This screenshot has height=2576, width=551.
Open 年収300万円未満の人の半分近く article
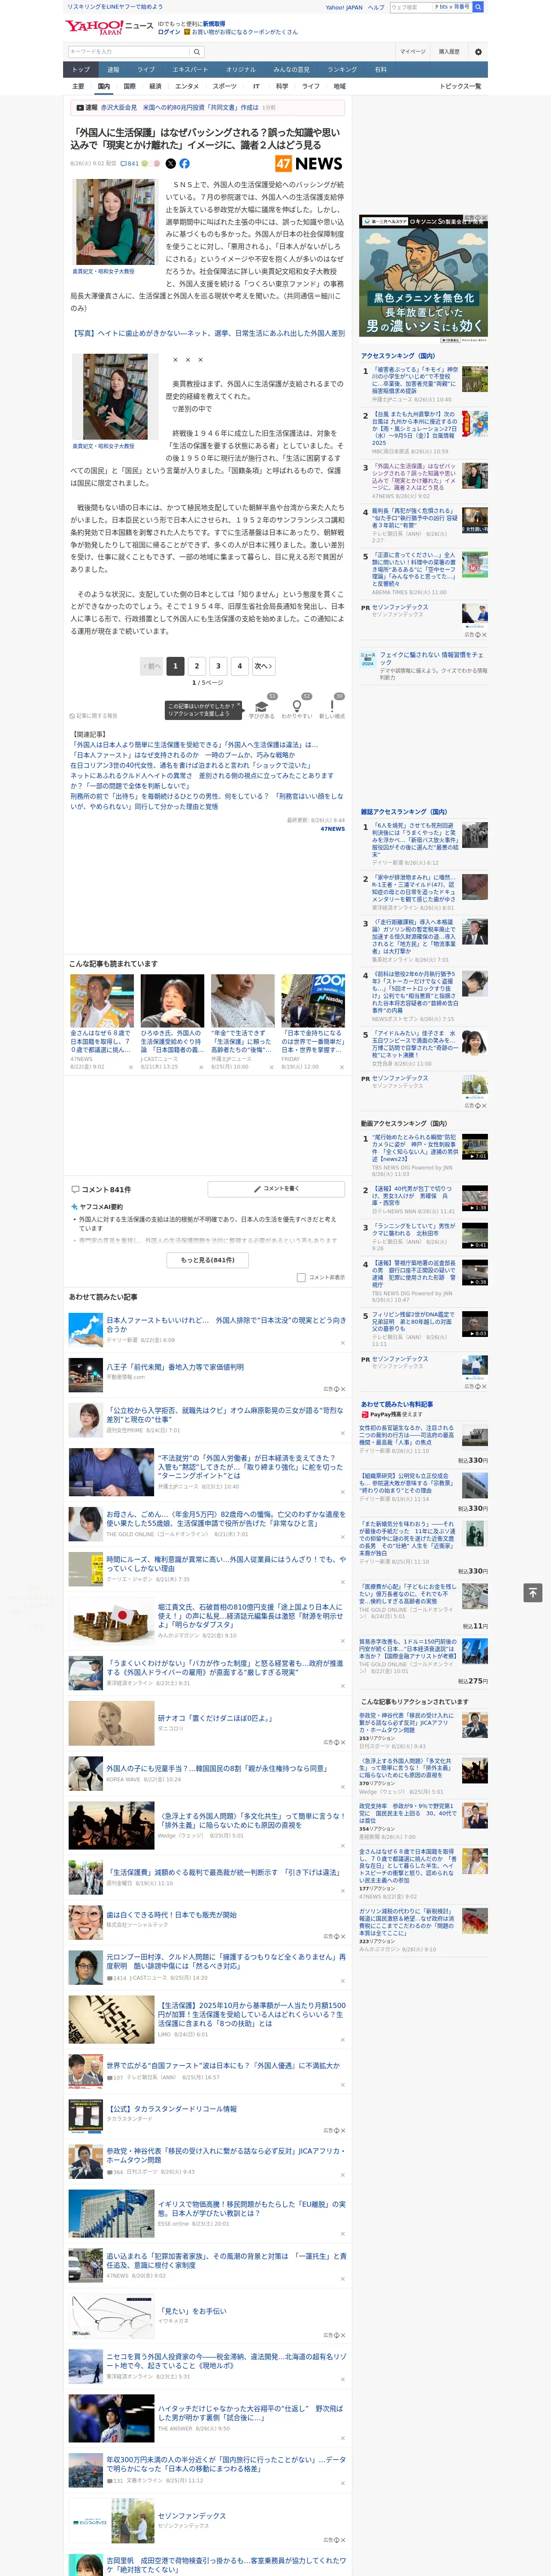click(226, 2463)
